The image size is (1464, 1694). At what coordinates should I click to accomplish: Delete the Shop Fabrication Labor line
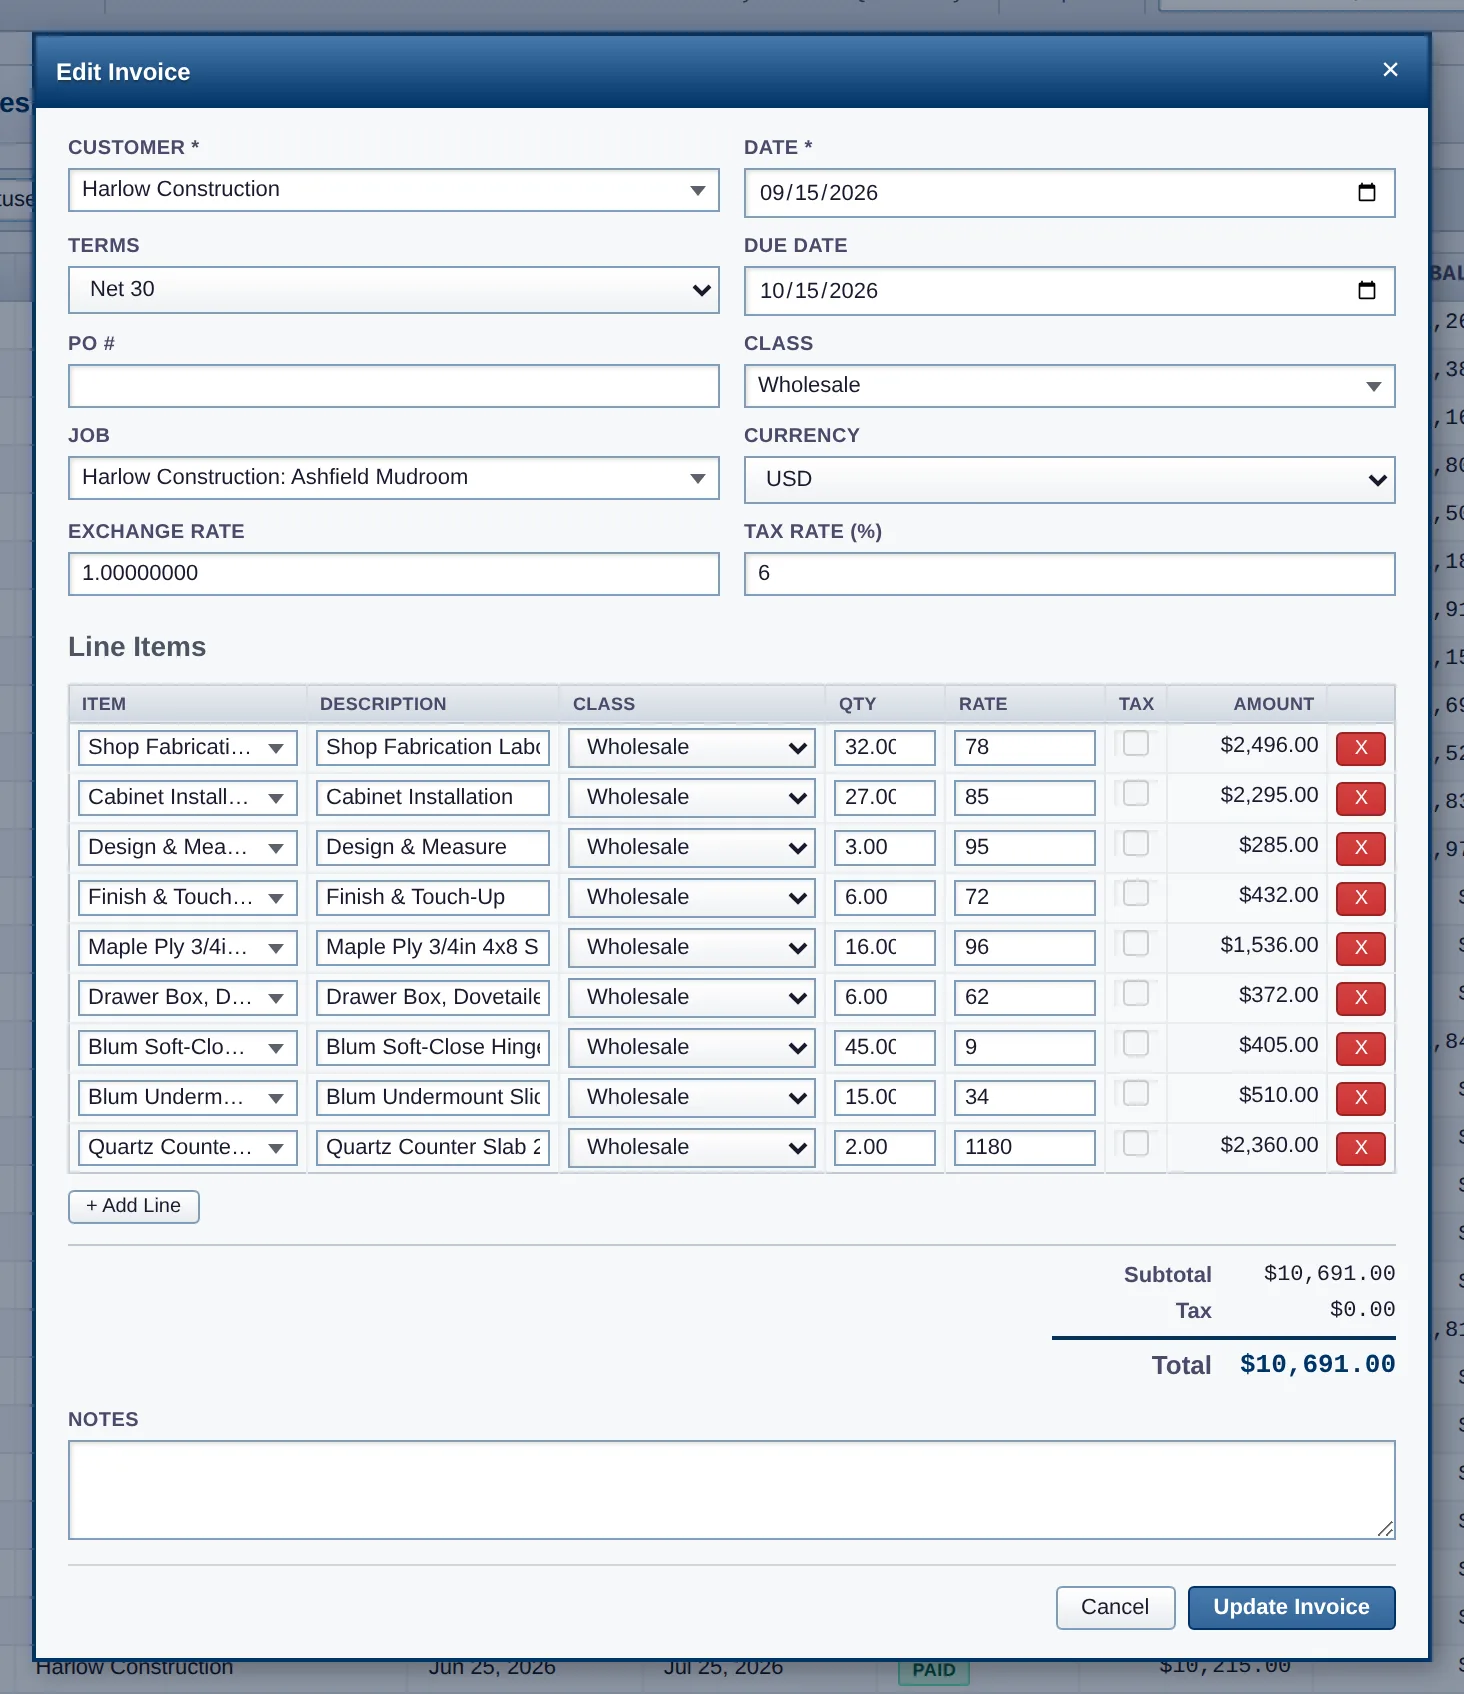(x=1360, y=748)
